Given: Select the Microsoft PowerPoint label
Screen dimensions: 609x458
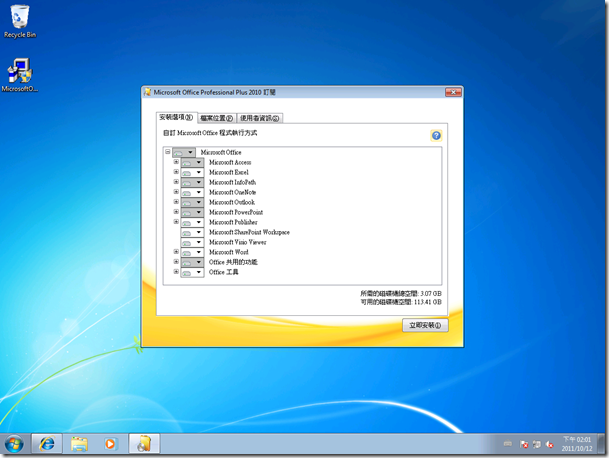Looking at the screenshot, I should [x=236, y=212].
